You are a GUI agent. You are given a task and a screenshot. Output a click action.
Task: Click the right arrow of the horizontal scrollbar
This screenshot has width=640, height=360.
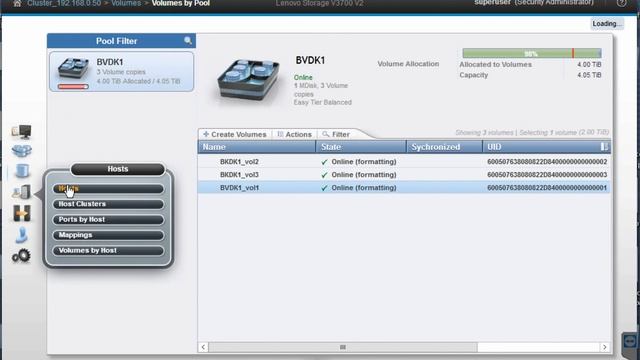click(604, 347)
